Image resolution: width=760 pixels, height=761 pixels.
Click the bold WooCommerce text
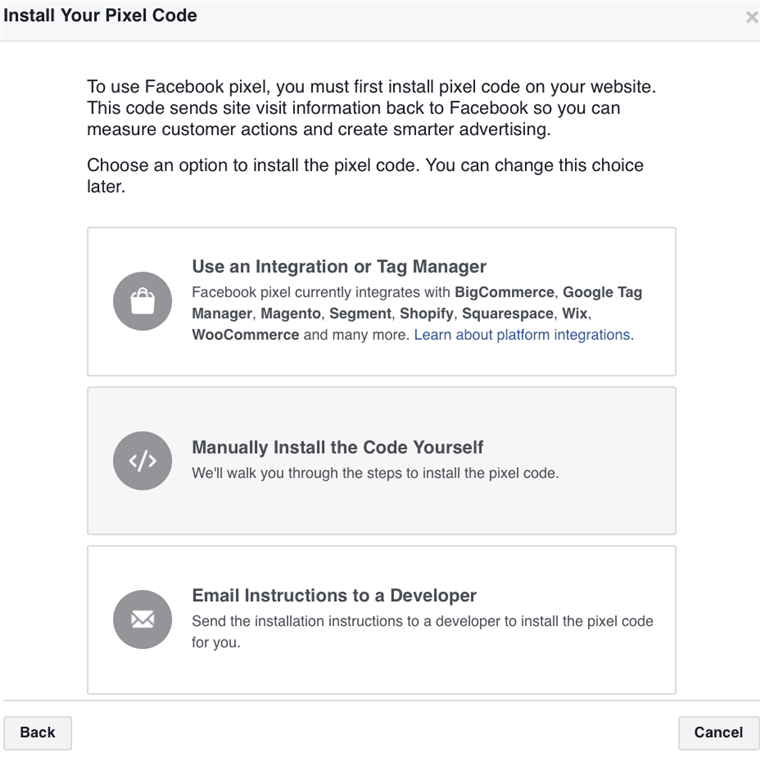pyautogui.click(x=245, y=335)
